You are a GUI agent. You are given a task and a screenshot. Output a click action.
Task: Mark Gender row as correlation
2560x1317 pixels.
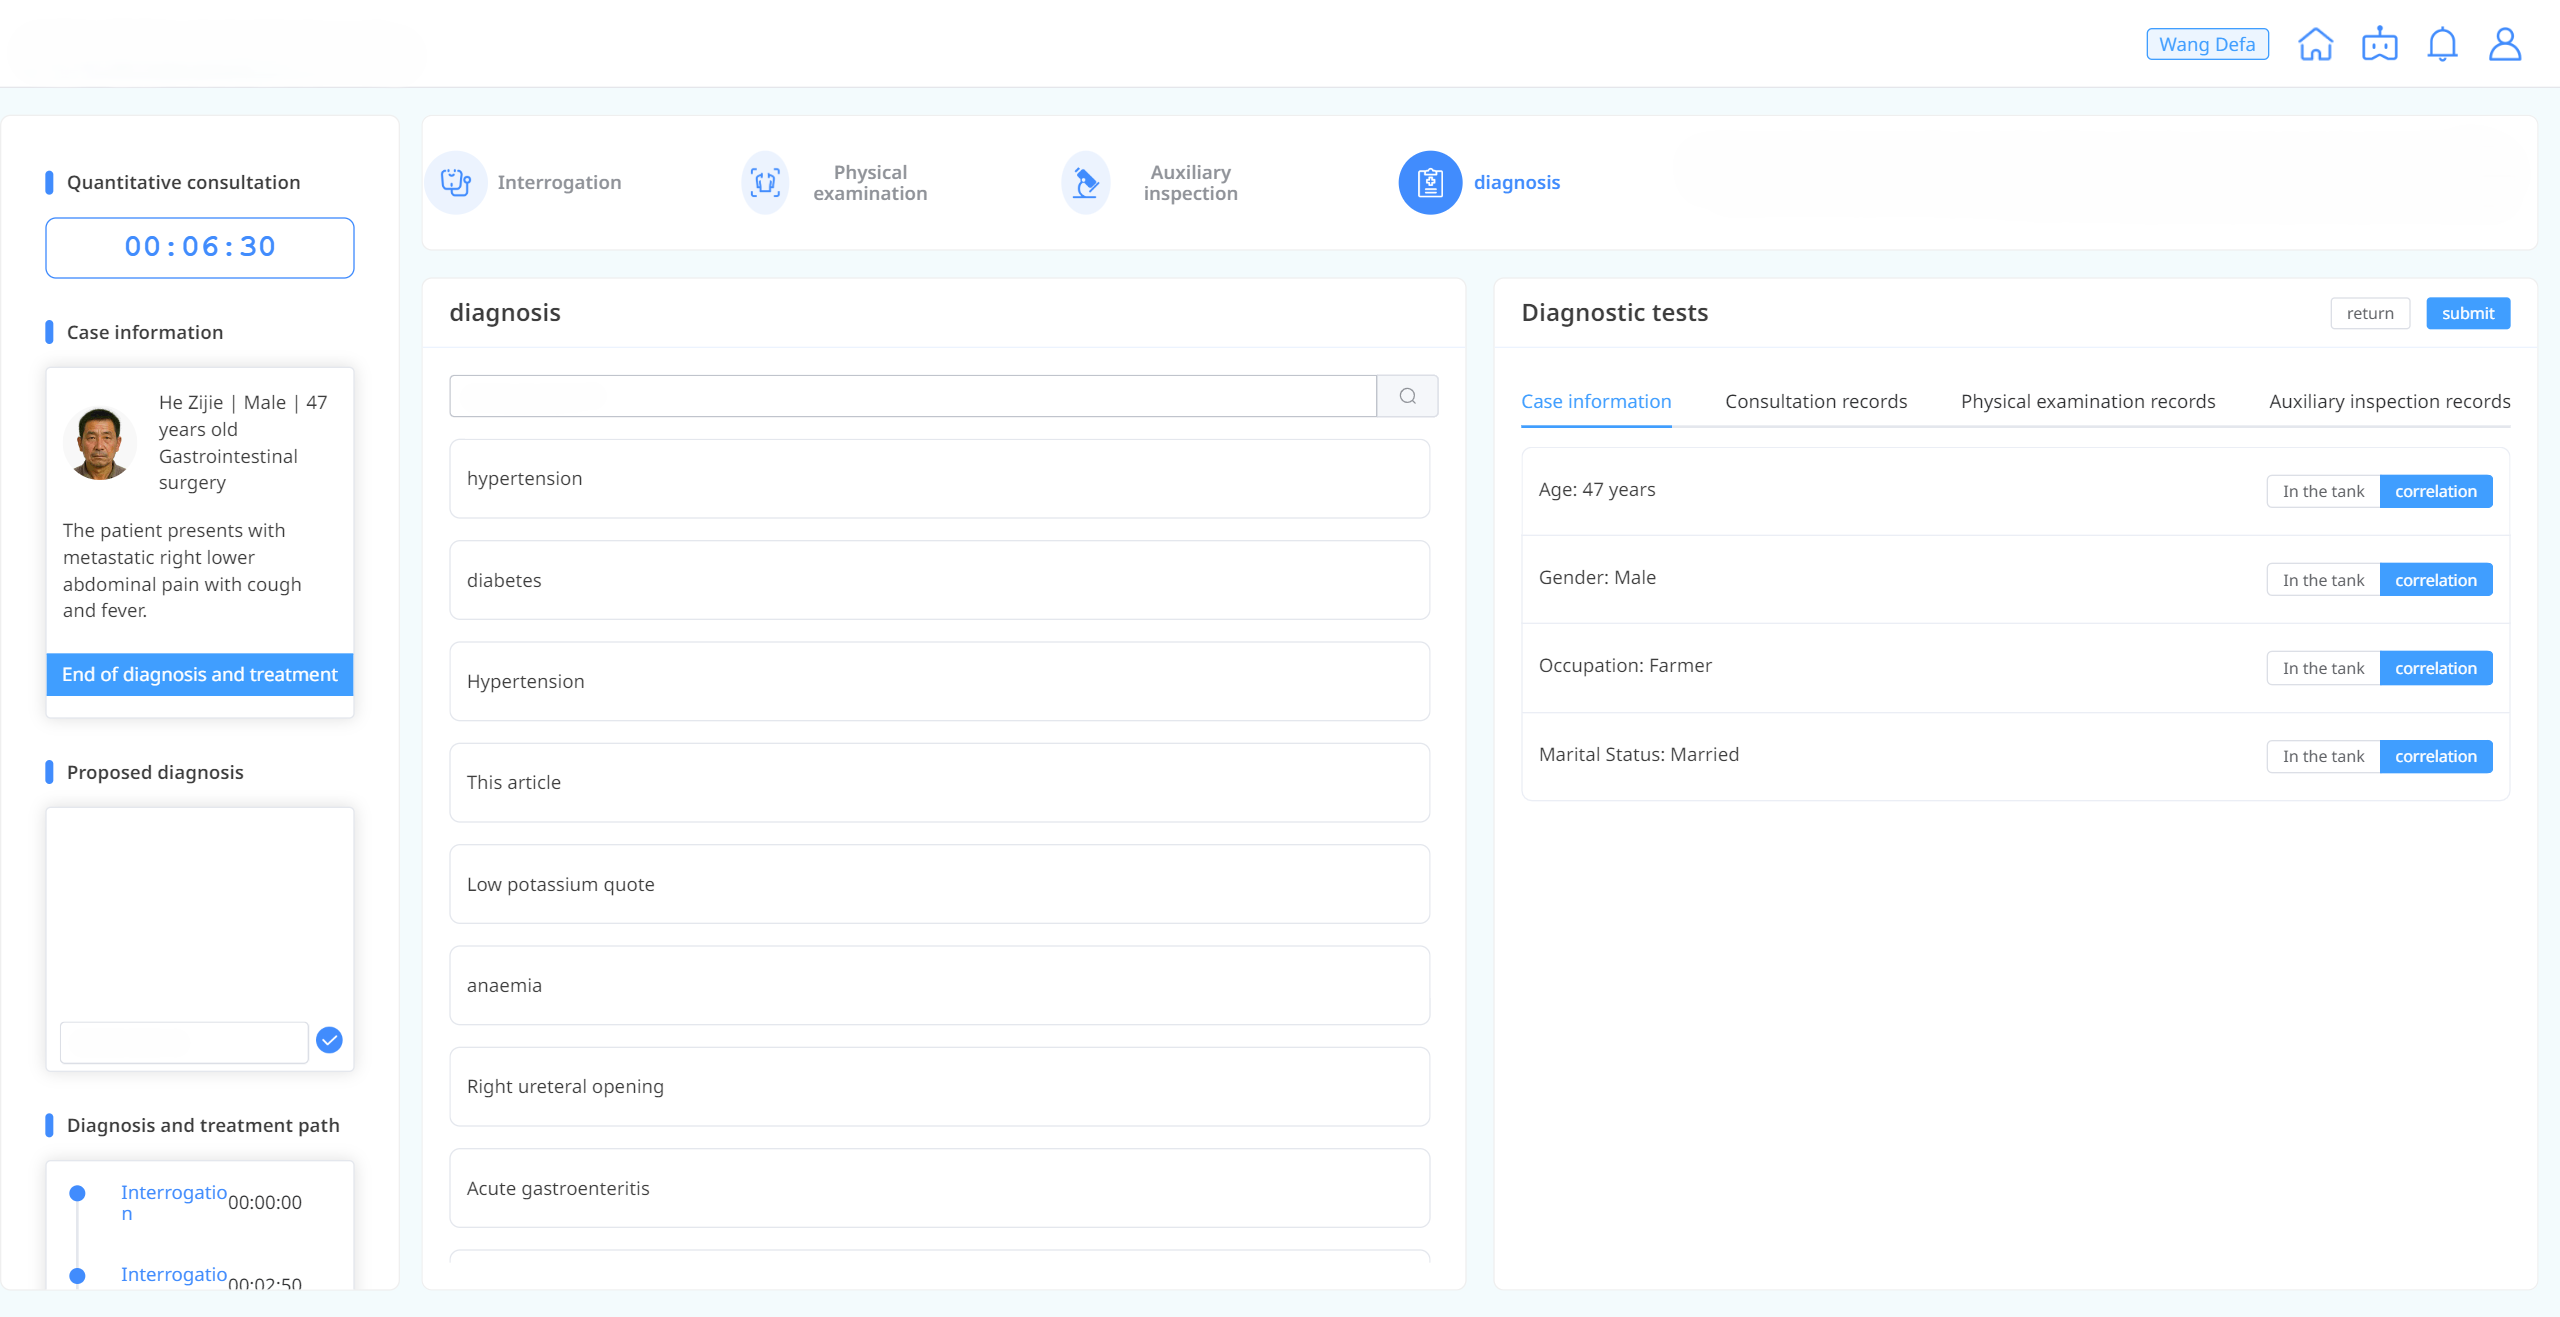pos(2435,580)
